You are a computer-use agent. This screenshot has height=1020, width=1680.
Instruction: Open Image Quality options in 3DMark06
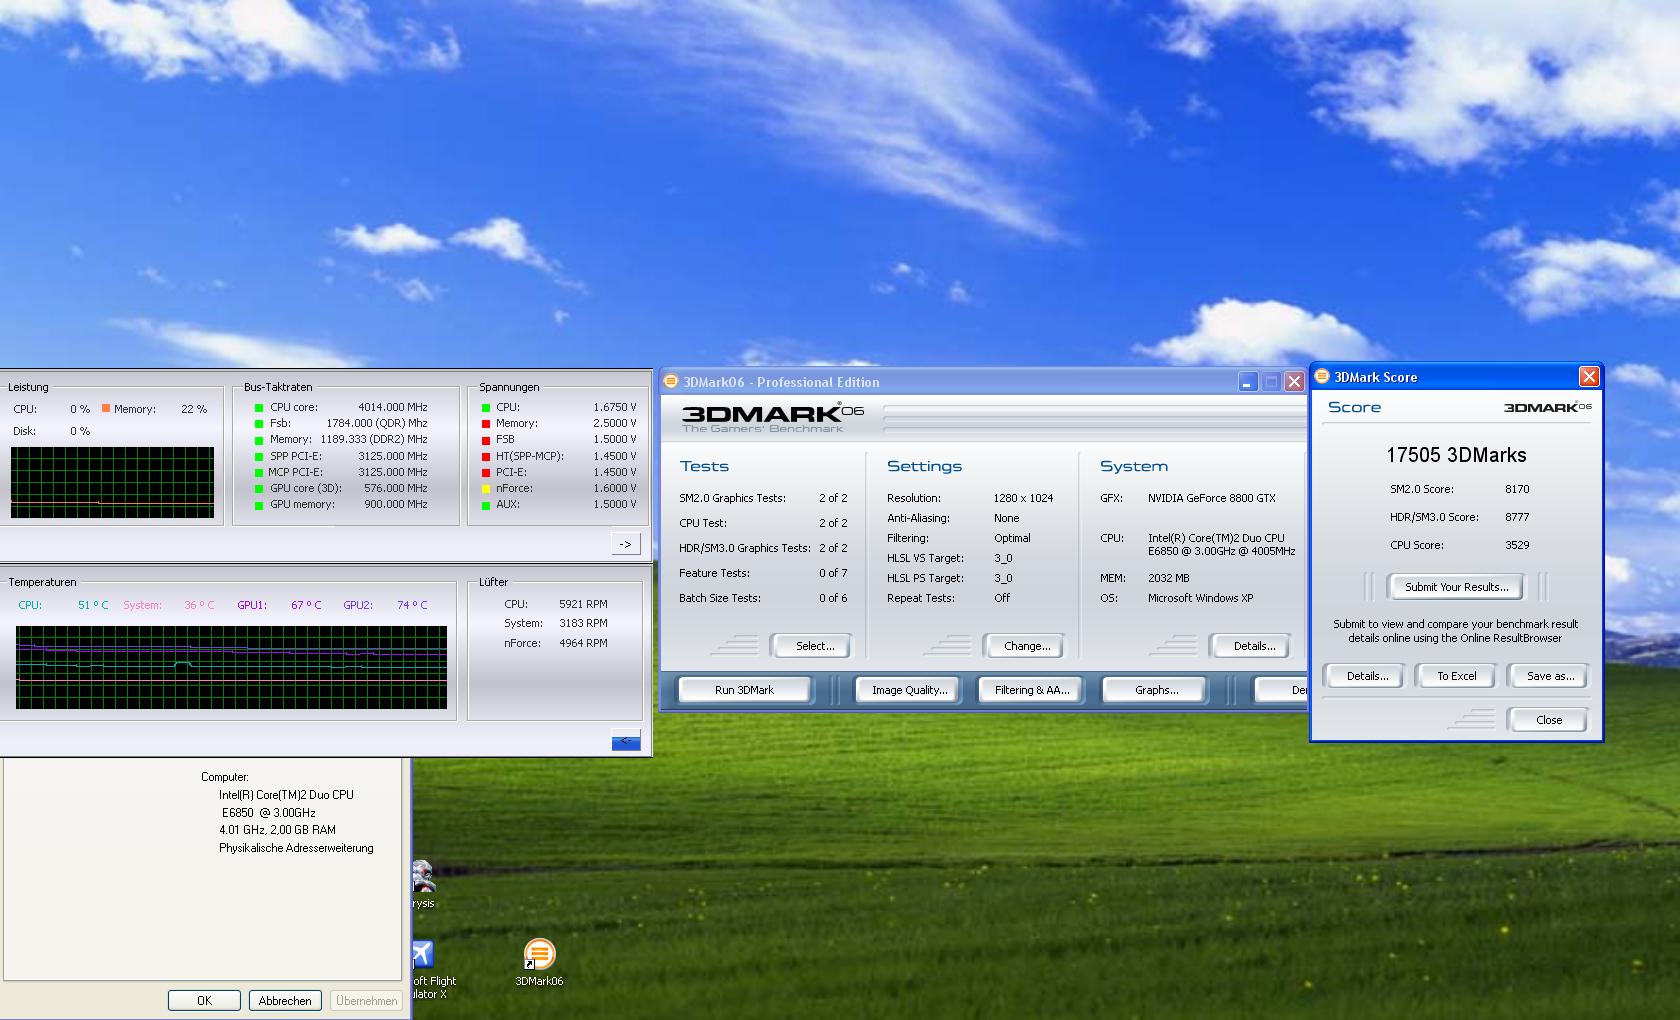coord(909,690)
